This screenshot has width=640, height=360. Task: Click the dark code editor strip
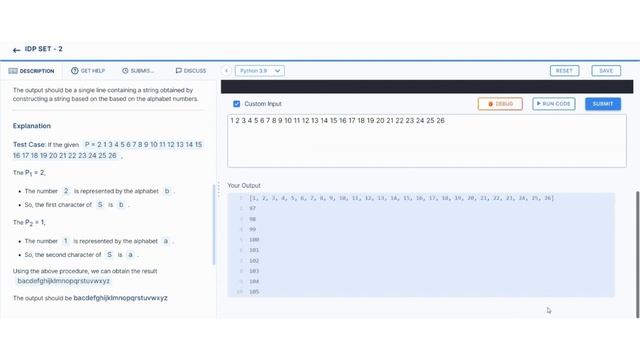pyautogui.click(x=427, y=87)
